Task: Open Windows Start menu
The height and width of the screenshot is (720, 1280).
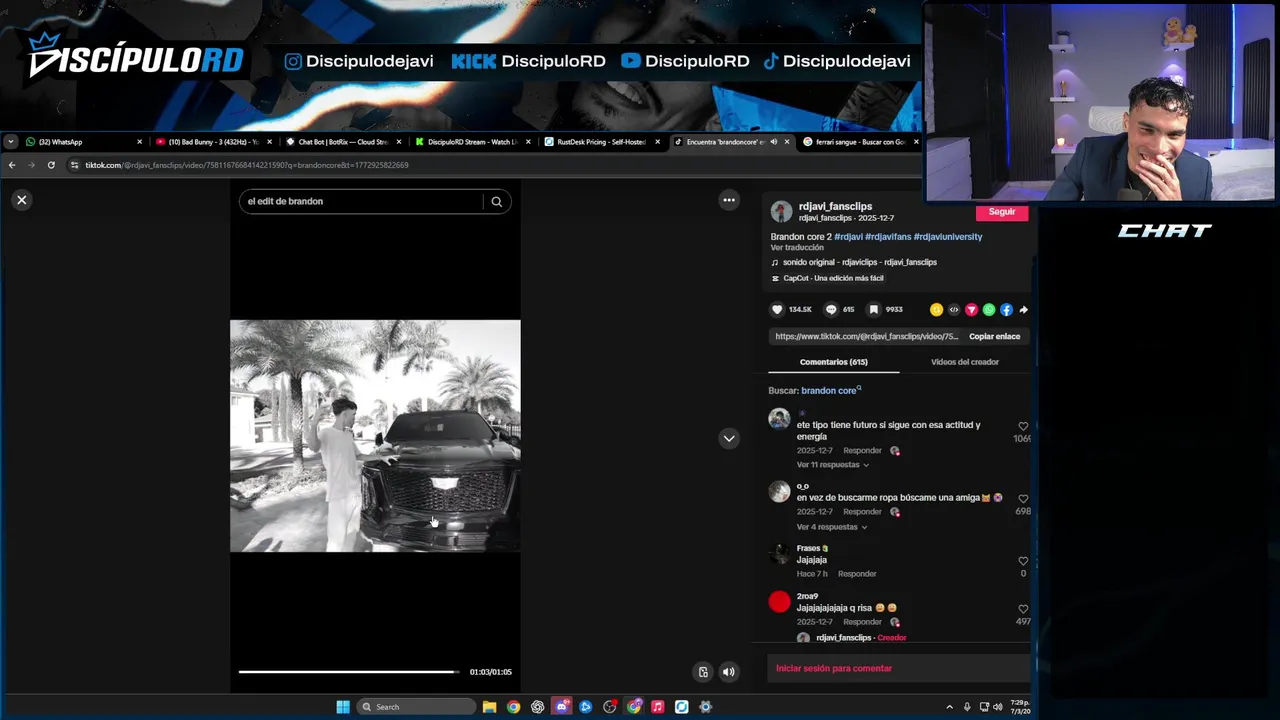Action: pos(343,707)
